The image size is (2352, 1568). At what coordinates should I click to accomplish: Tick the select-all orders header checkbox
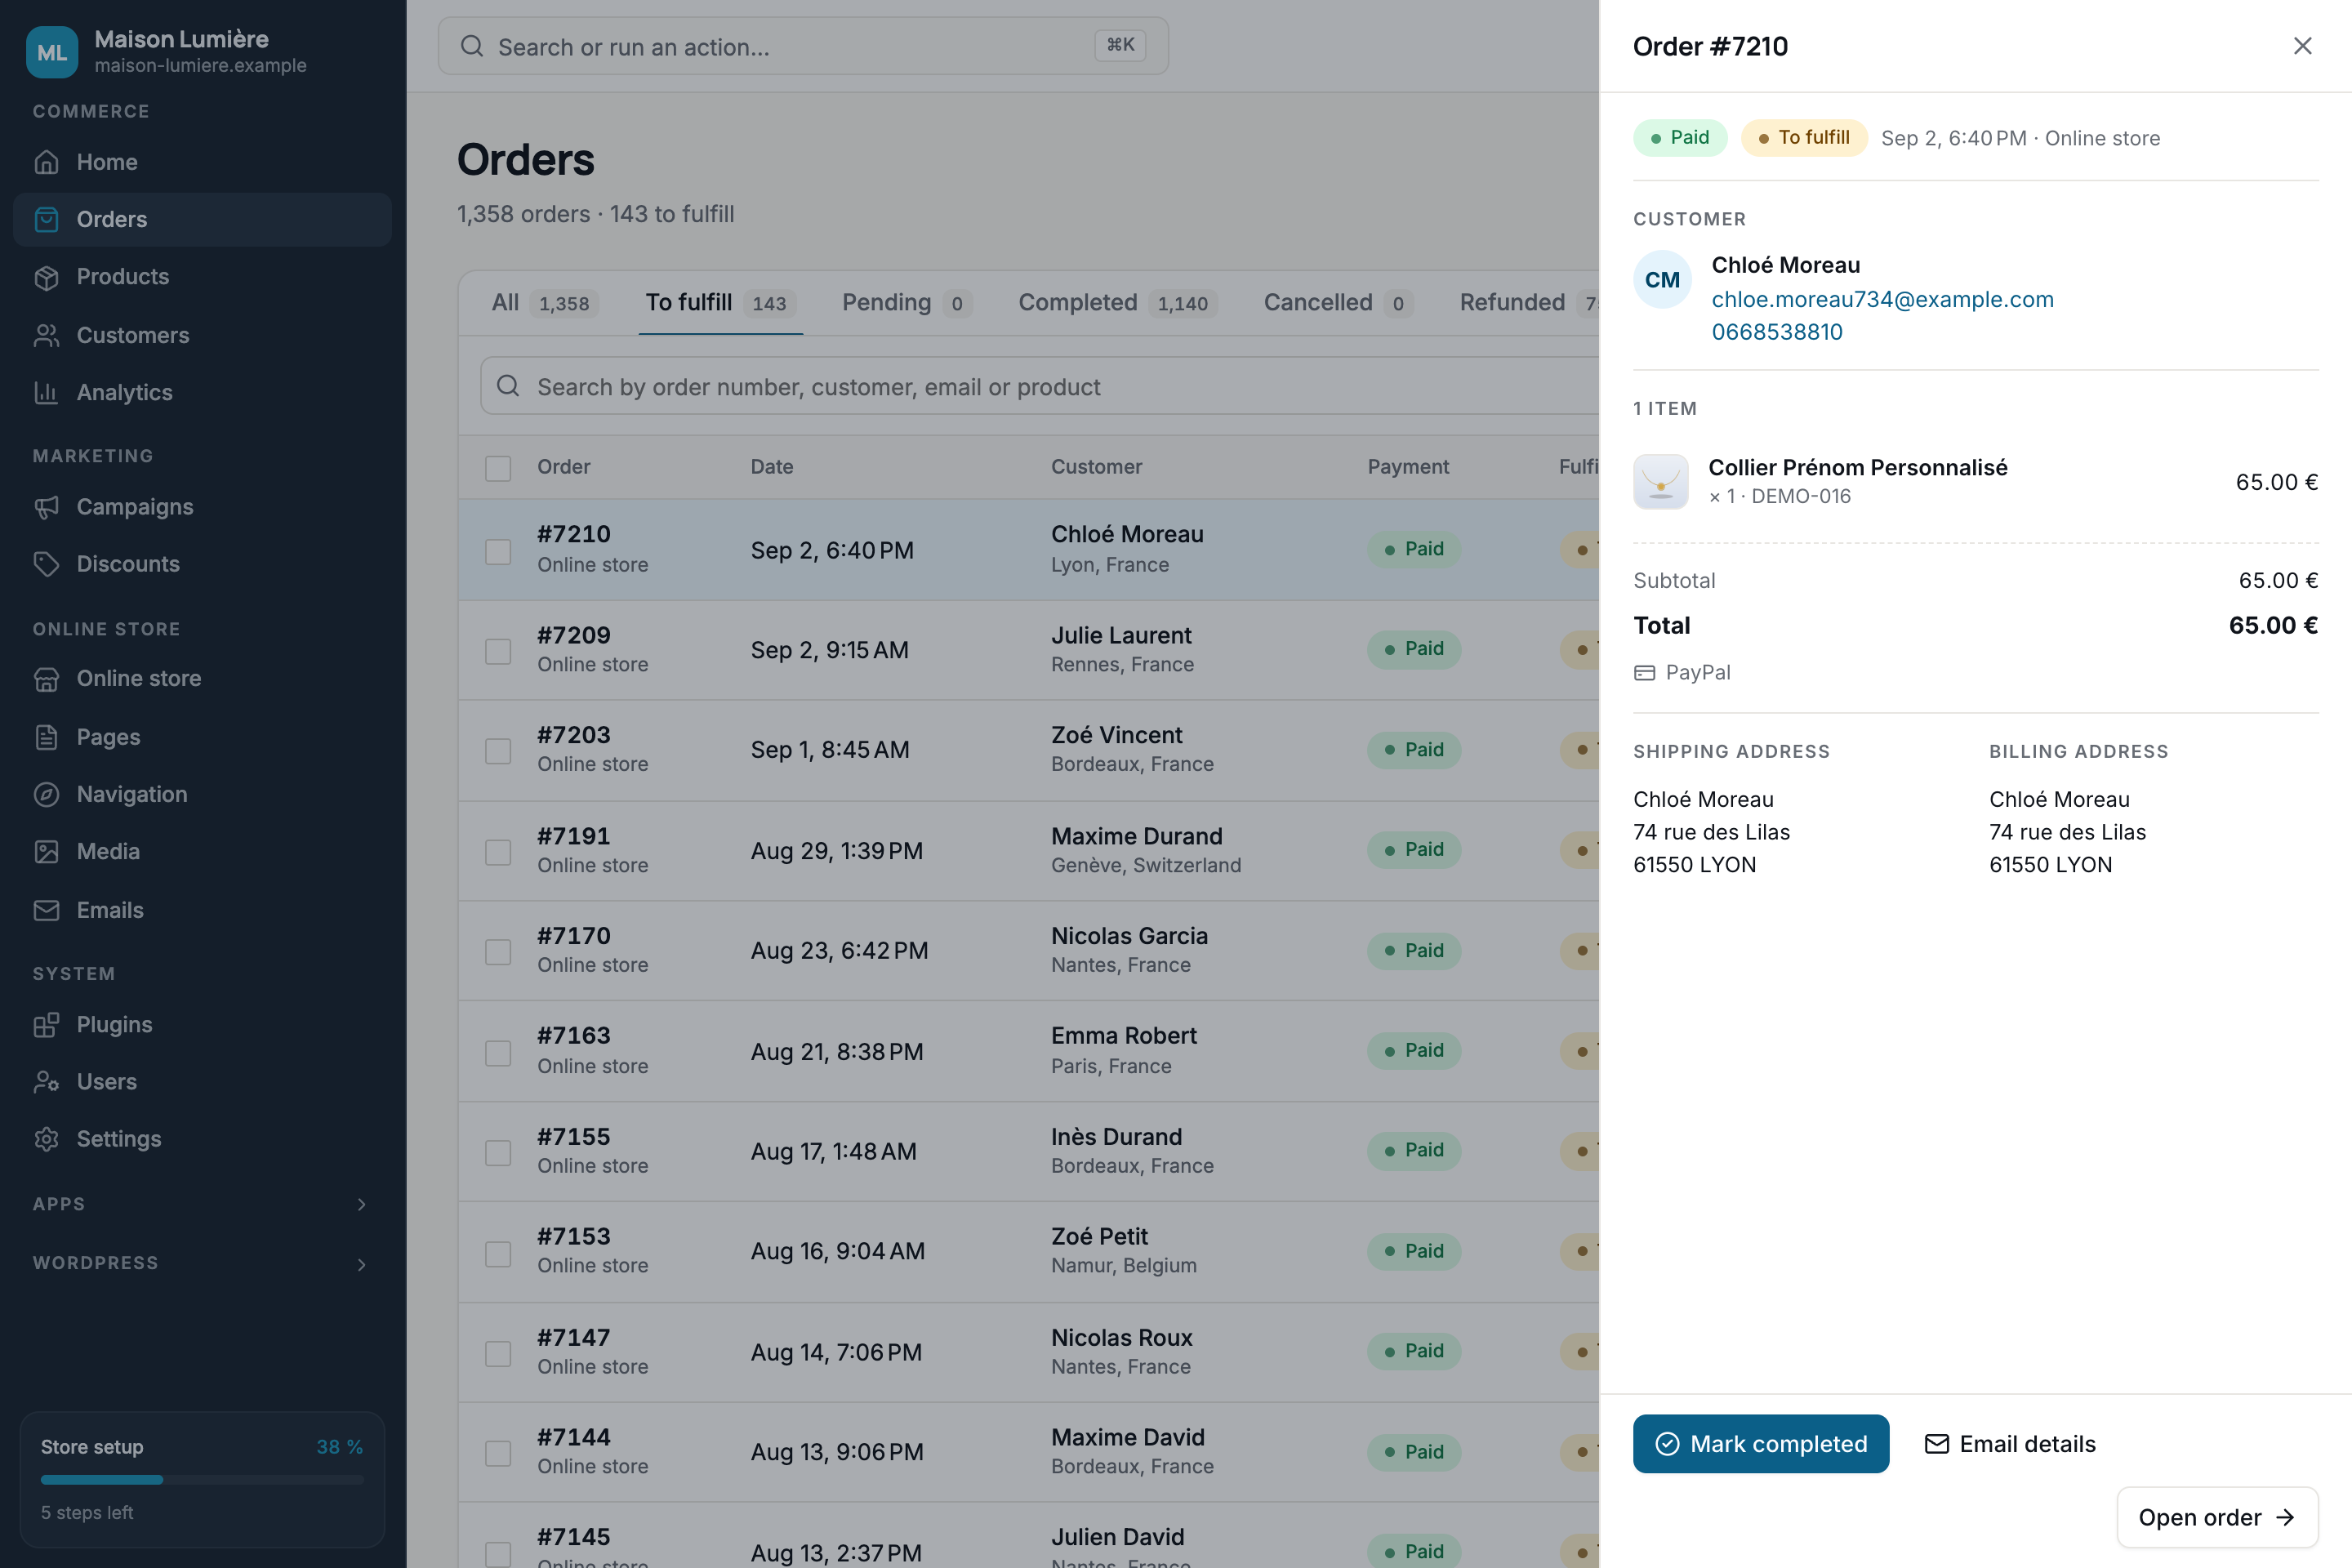[498, 467]
